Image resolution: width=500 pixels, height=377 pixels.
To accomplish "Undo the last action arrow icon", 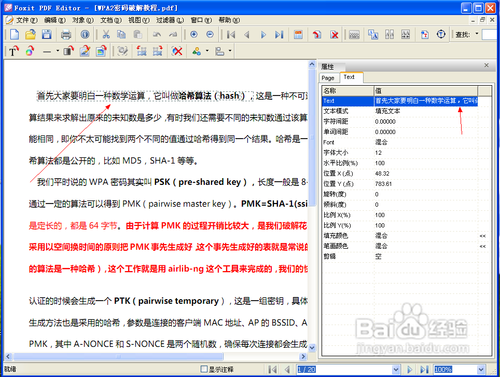I will point(157,34).
